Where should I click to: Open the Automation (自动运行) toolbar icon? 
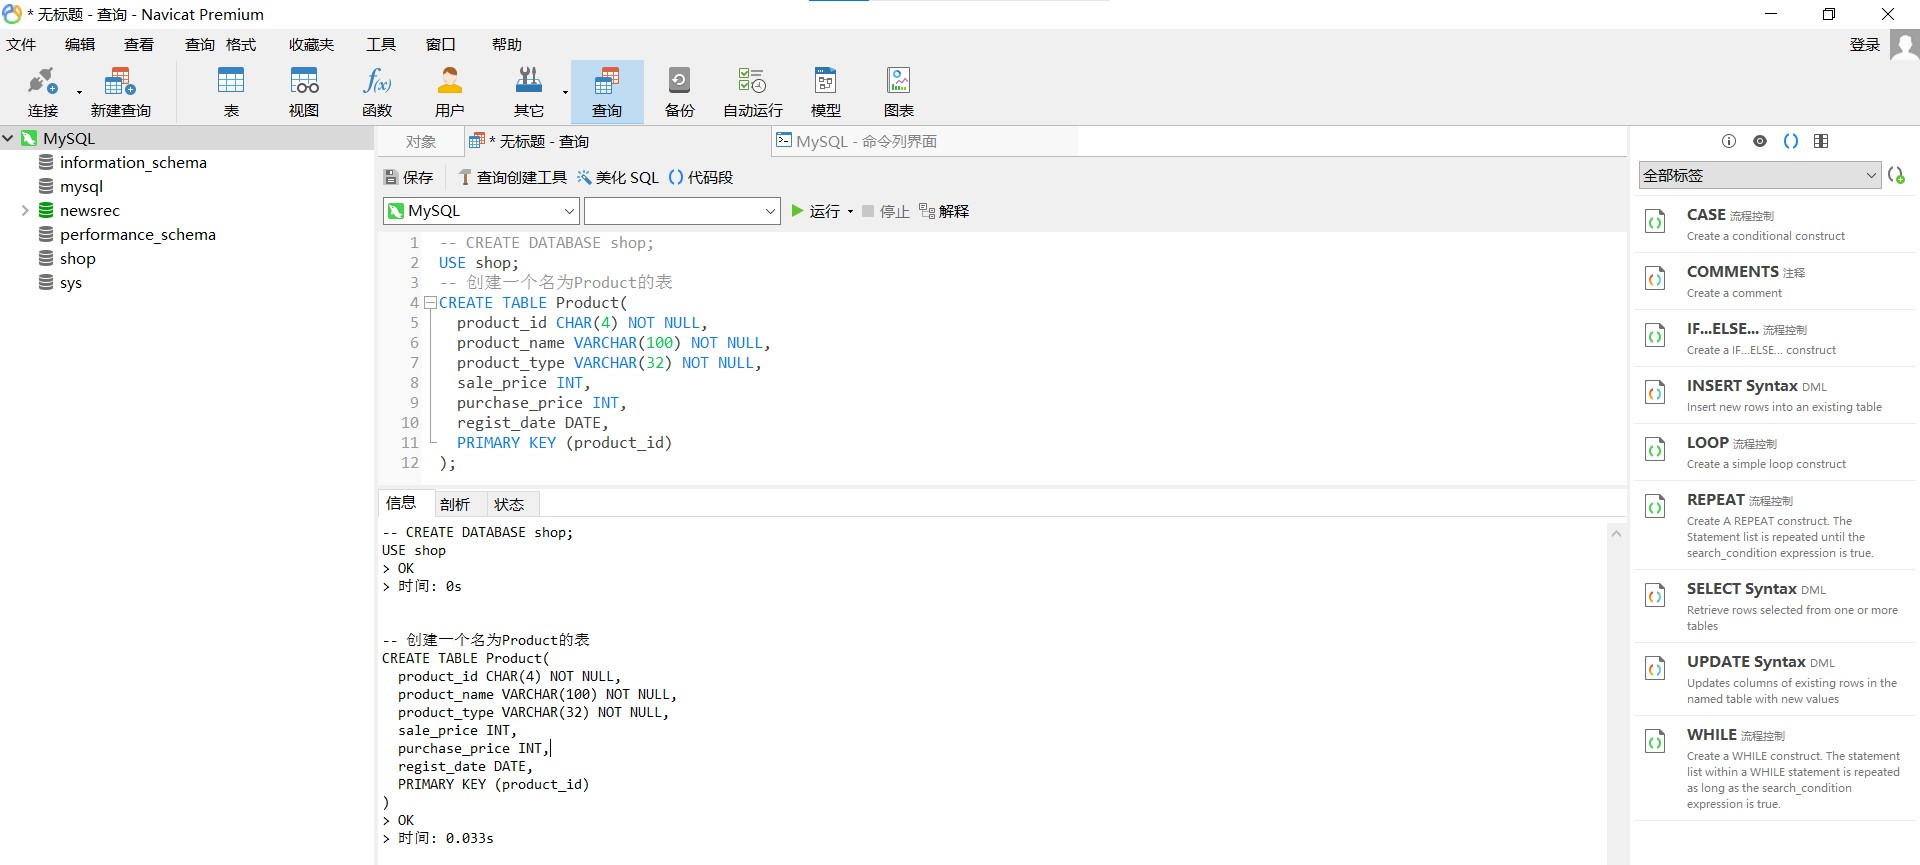pos(753,92)
